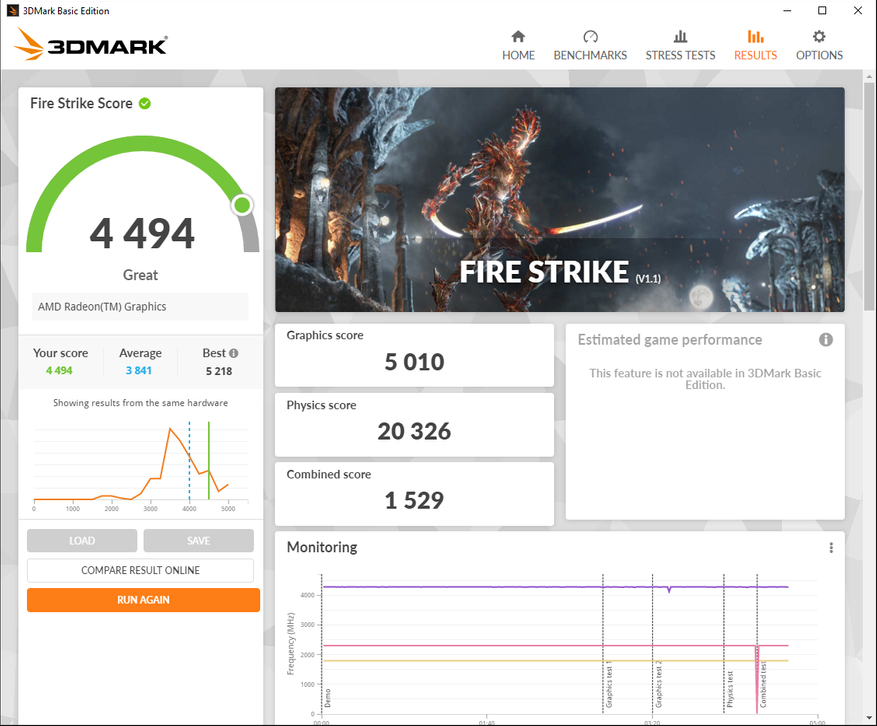
Task: Click the Combined test marker label
Action: pyautogui.click(x=763, y=685)
